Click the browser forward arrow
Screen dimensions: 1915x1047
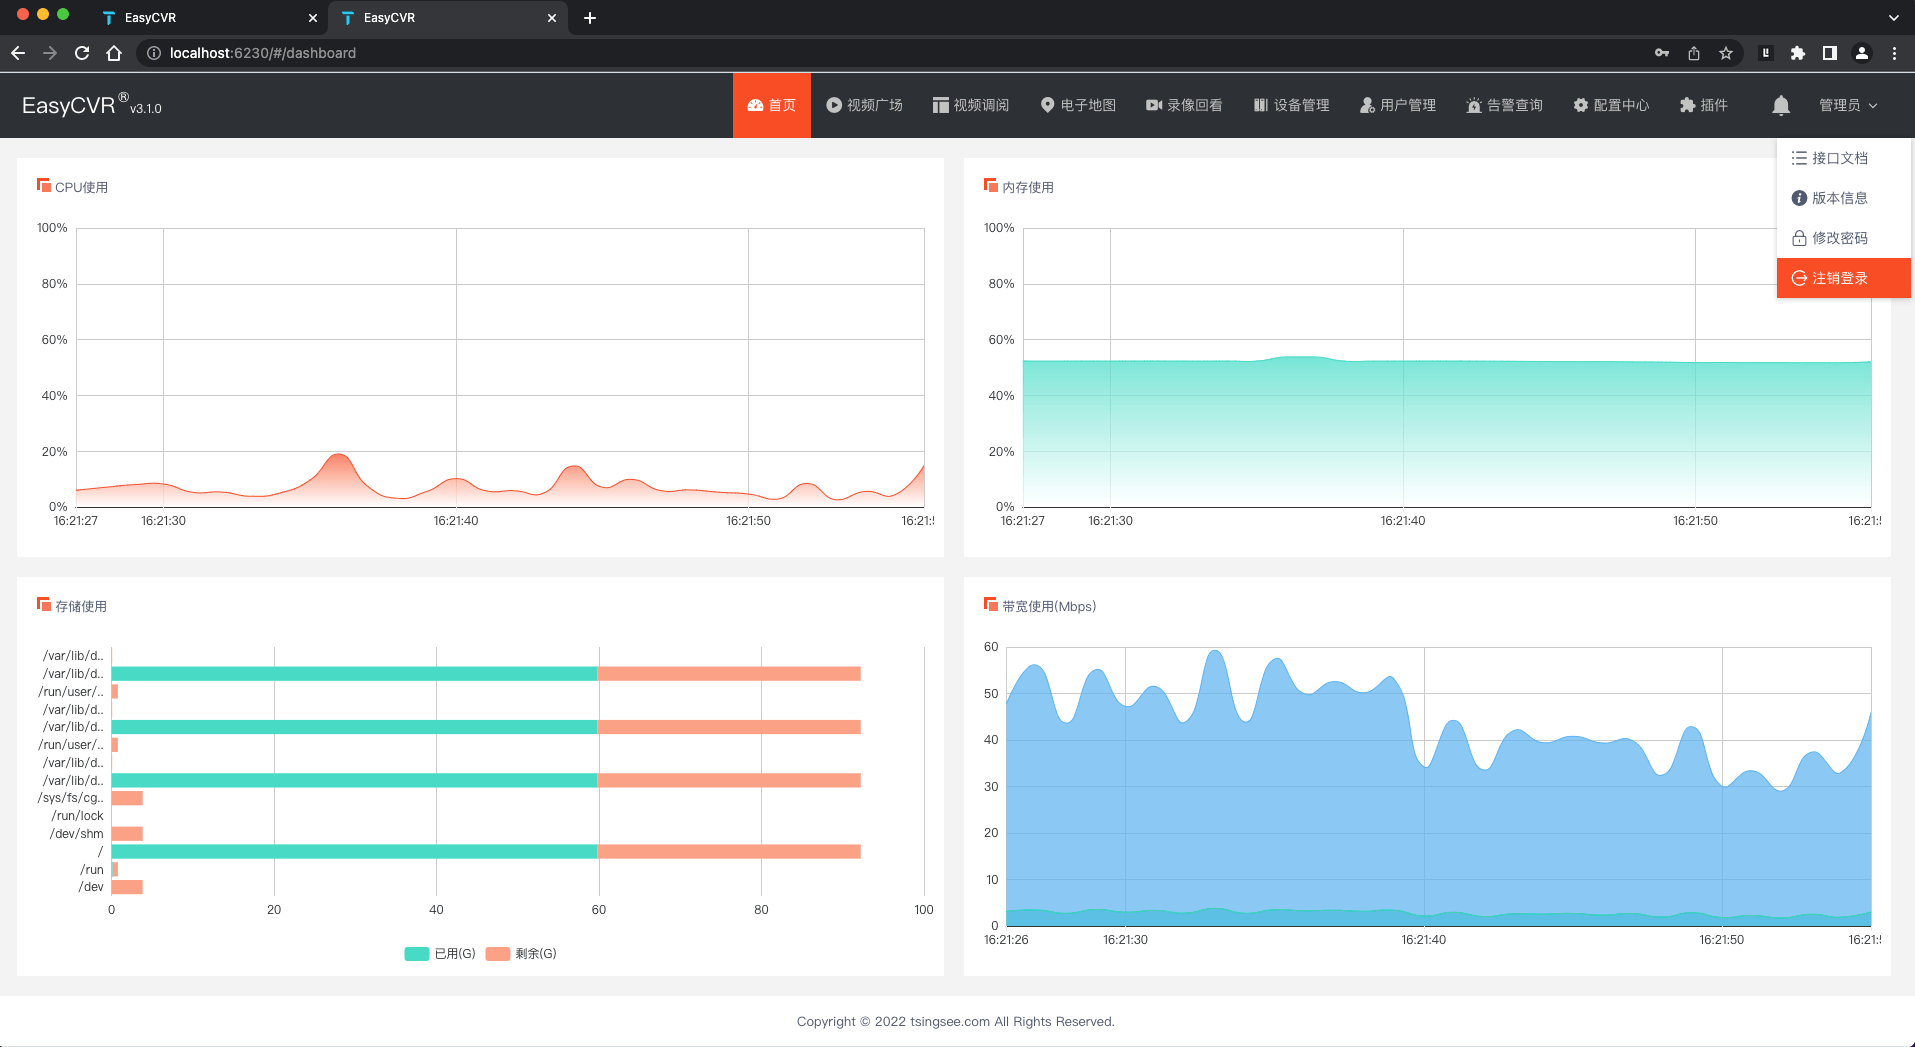tap(50, 53)
